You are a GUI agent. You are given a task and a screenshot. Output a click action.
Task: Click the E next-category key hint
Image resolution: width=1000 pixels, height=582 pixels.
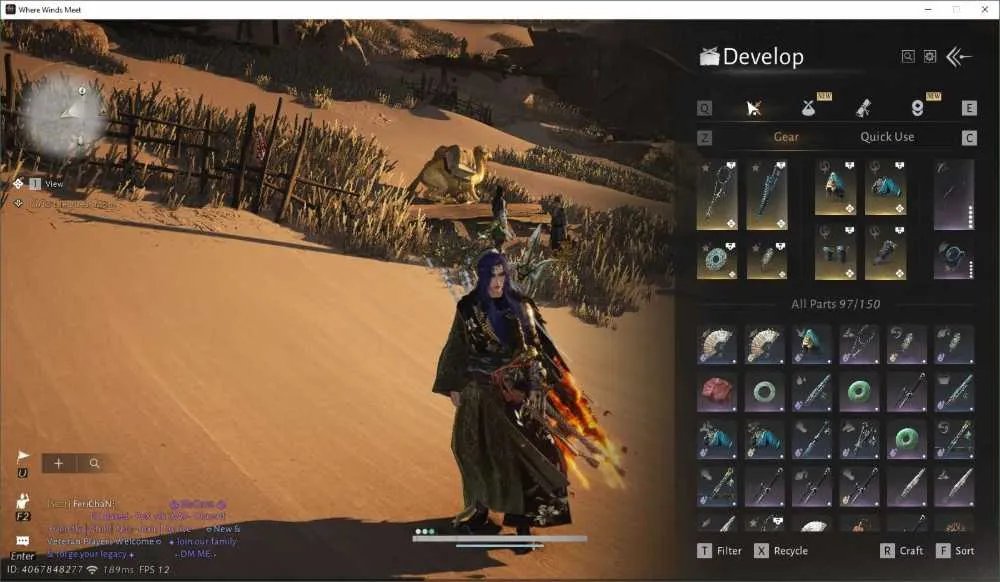(969, 108)
